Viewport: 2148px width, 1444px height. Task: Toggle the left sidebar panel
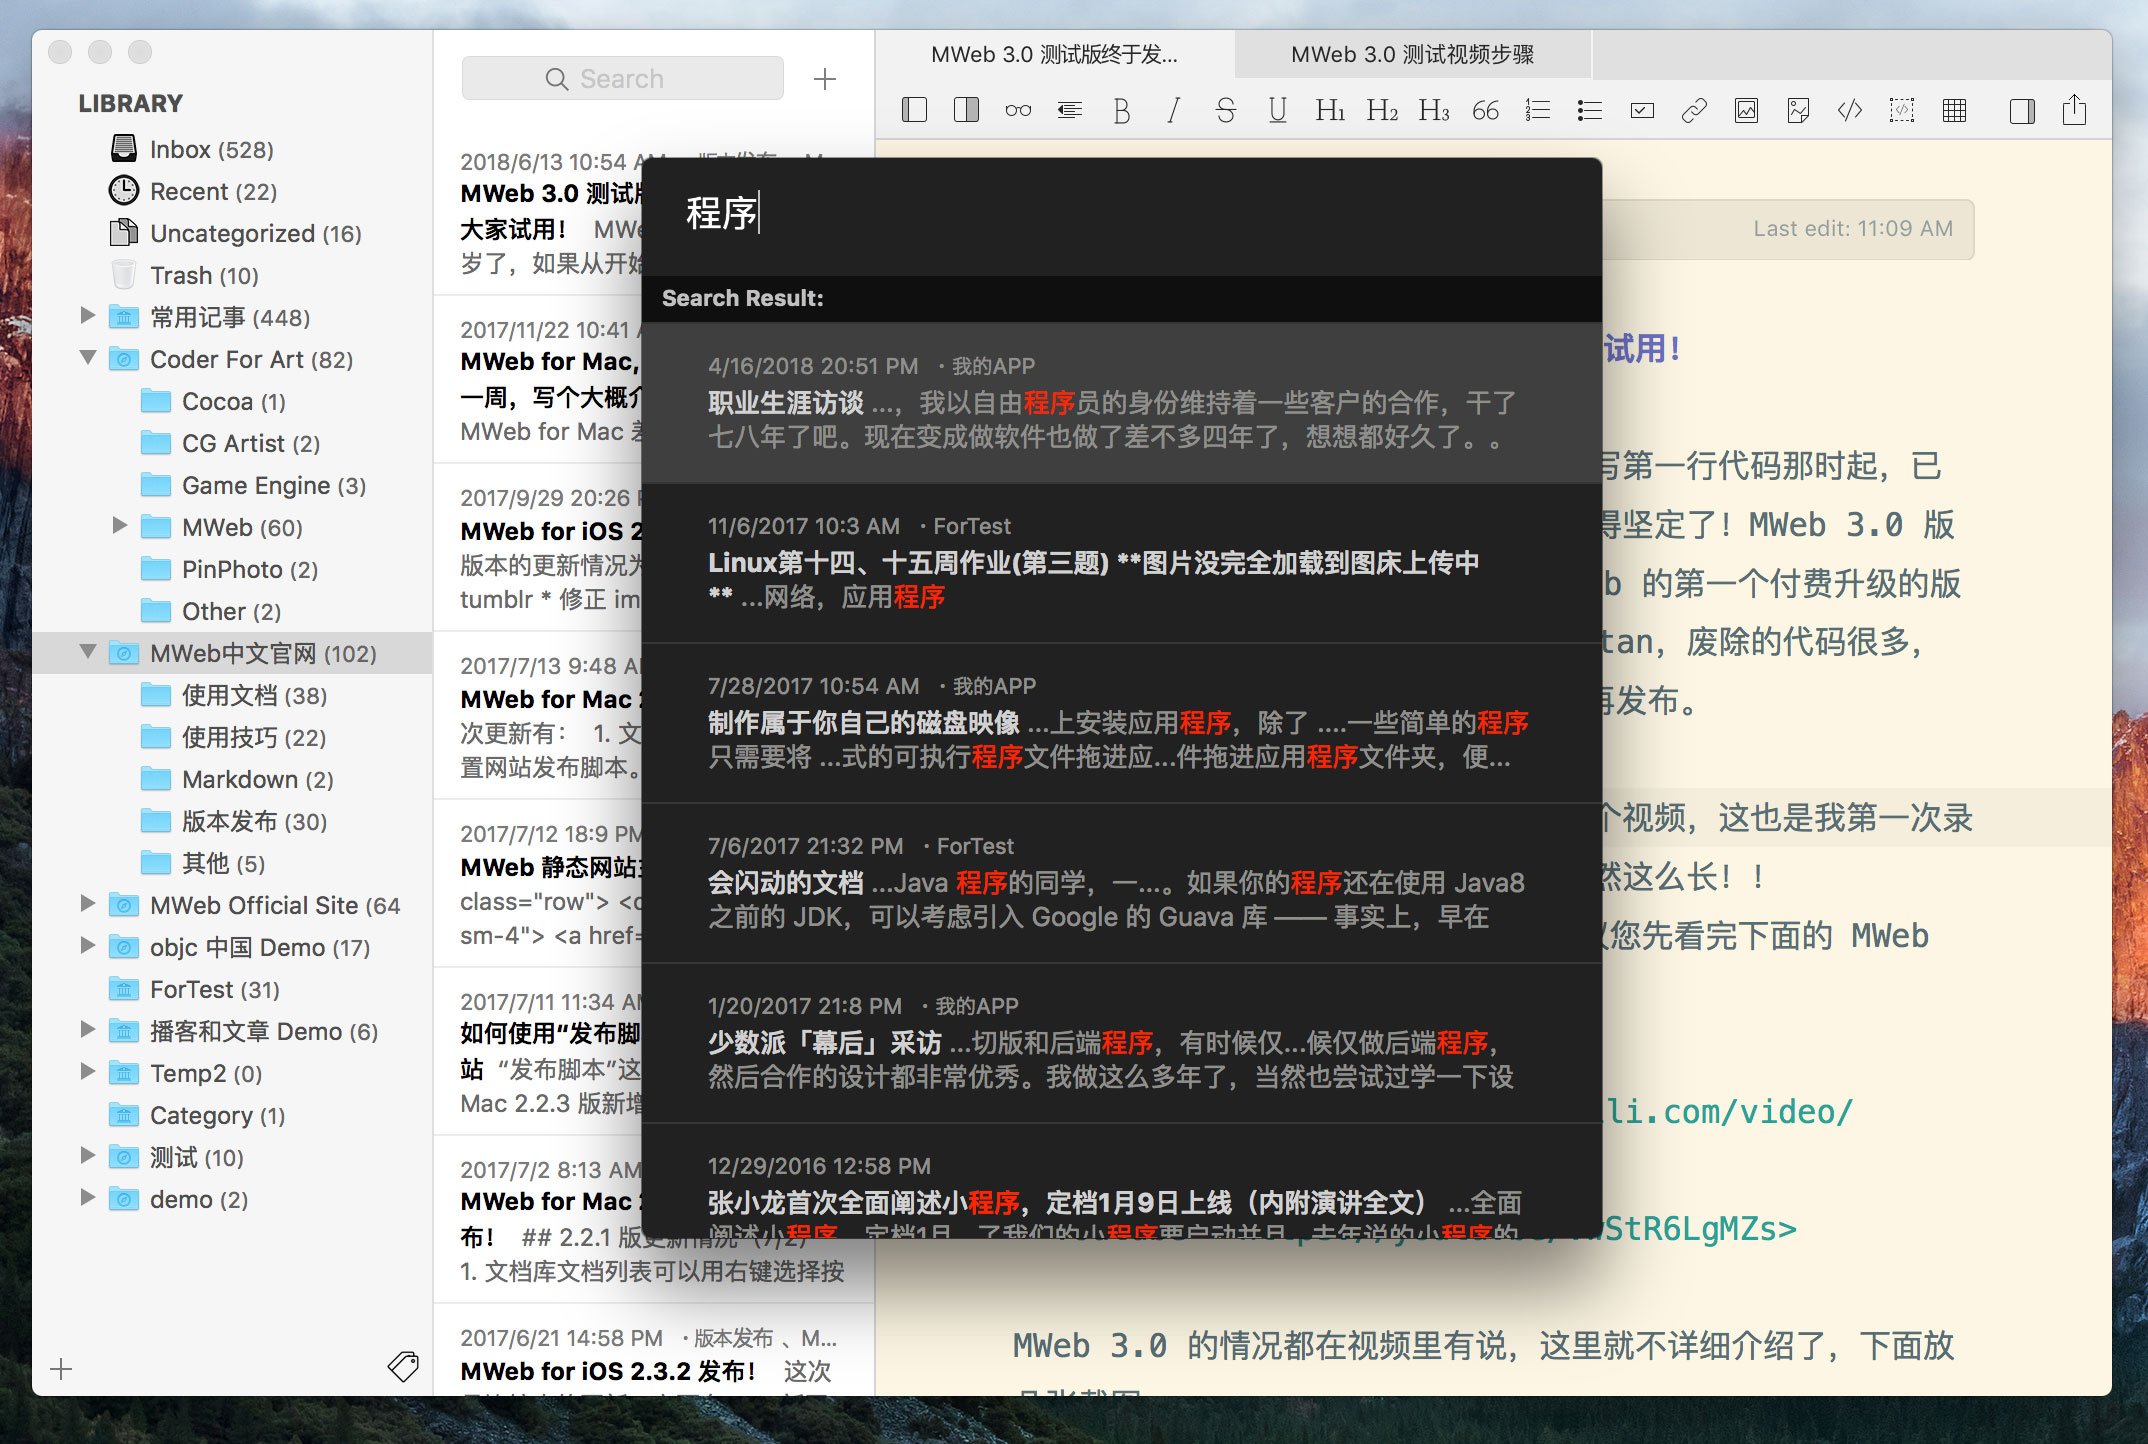914,110
